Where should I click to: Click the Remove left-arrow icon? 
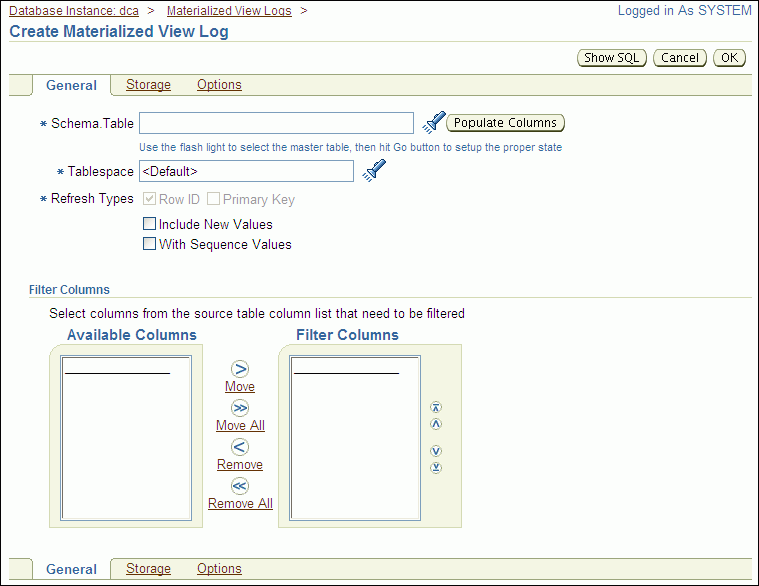tap(240, 447)
